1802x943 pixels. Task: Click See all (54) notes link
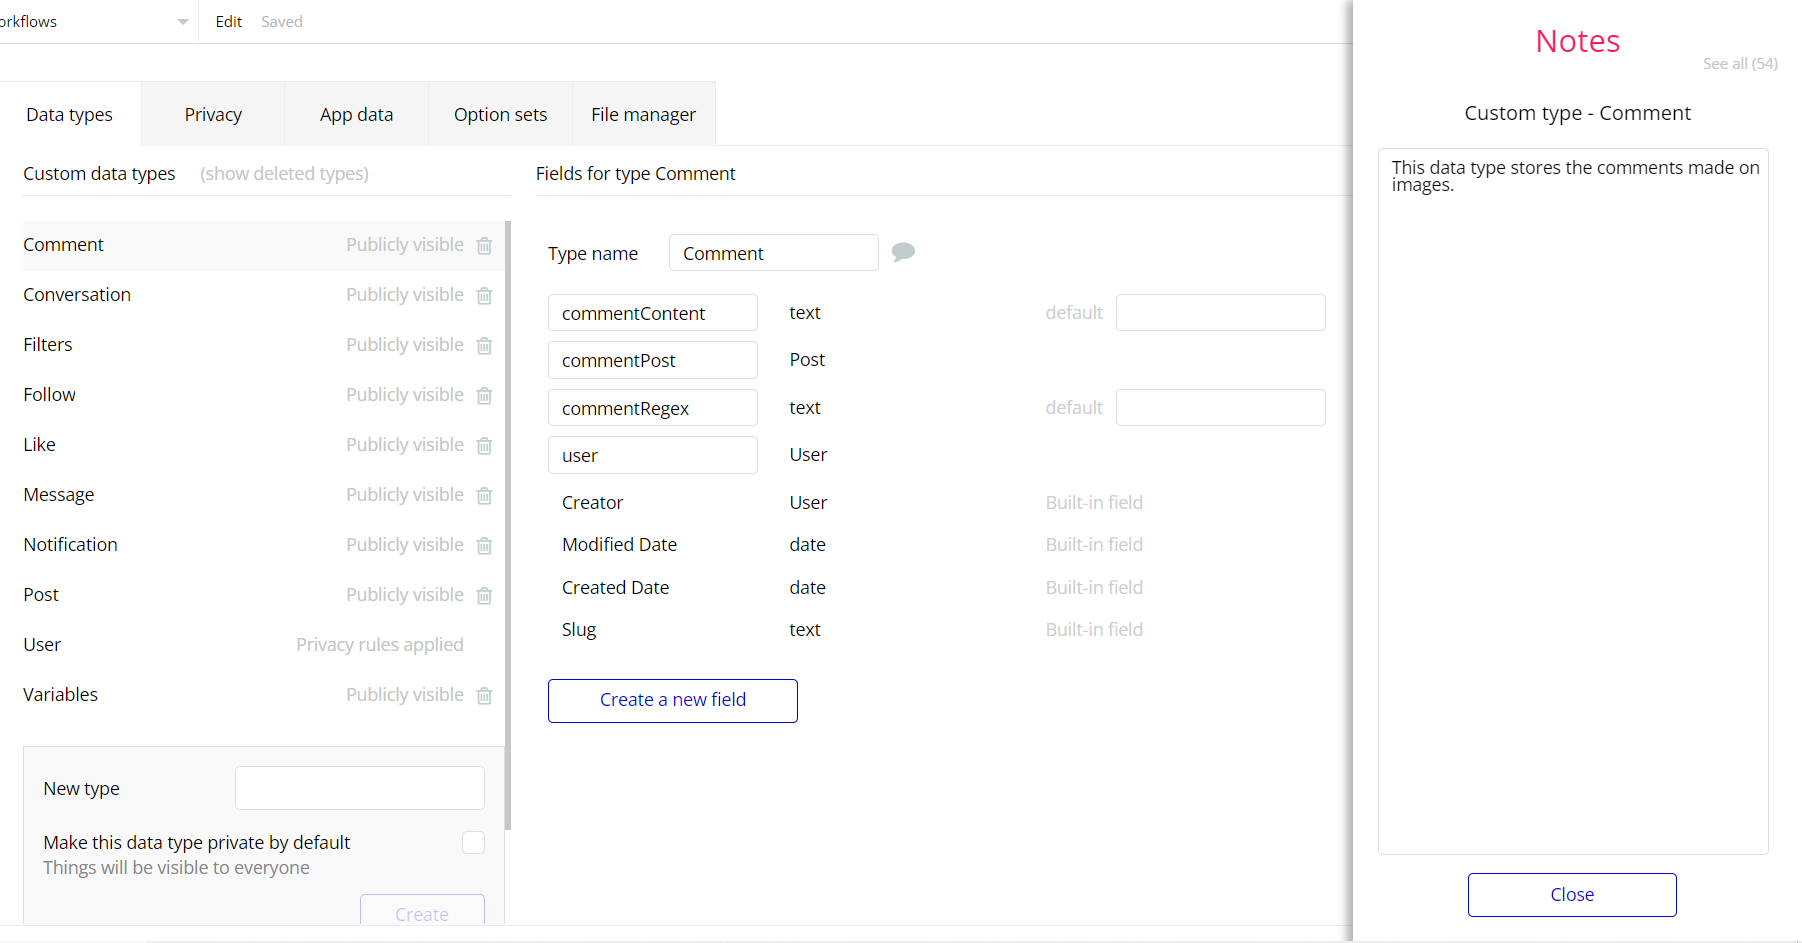(x=1740, y=64)
